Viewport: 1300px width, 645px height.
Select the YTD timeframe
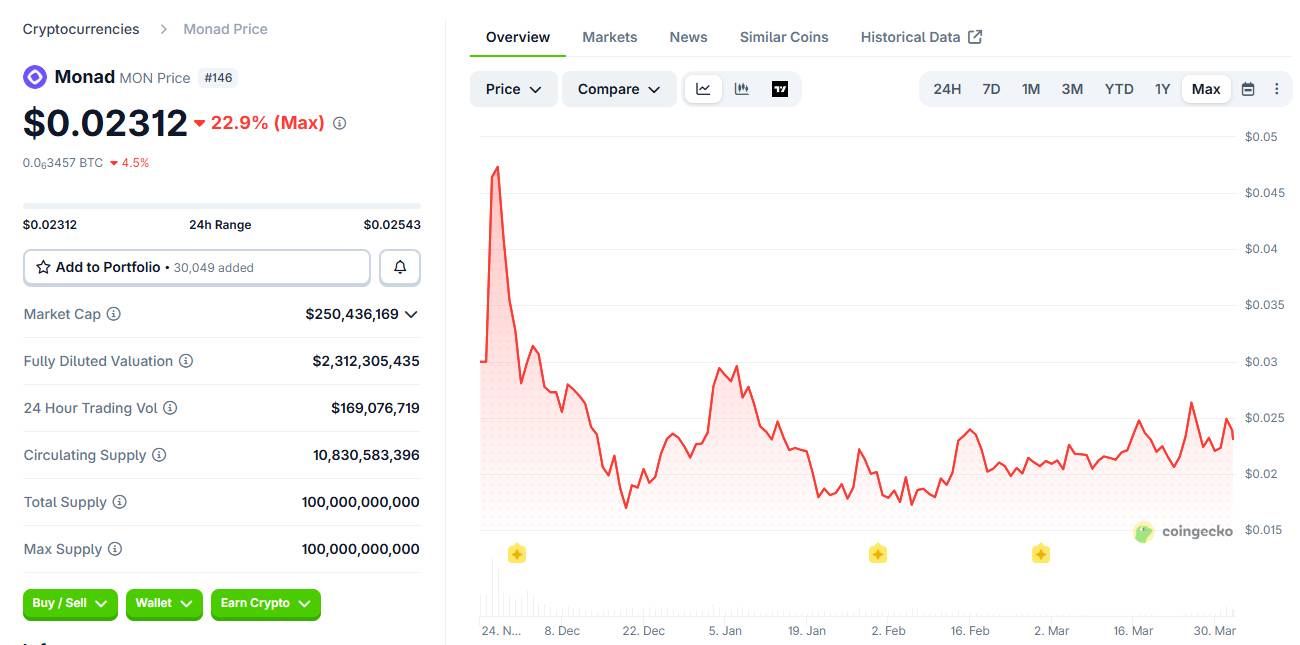1119,88
